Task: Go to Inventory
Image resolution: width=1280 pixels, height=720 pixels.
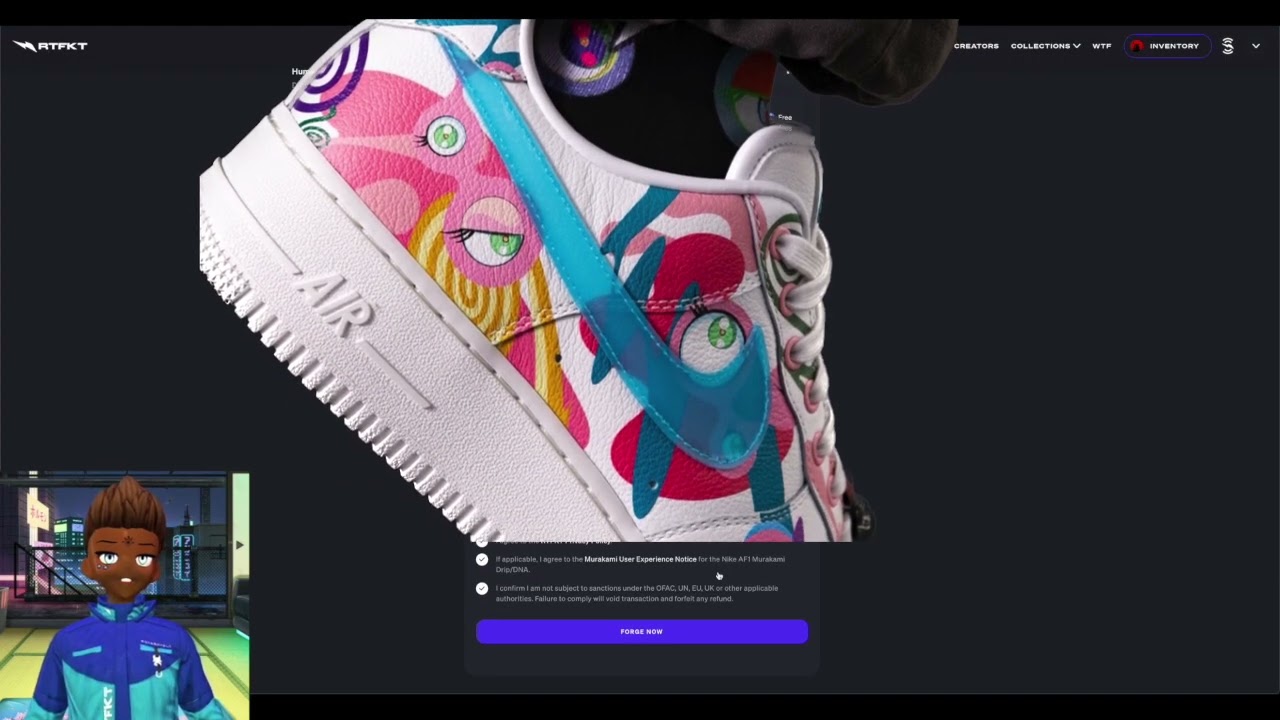Action: click(1167, 46)
